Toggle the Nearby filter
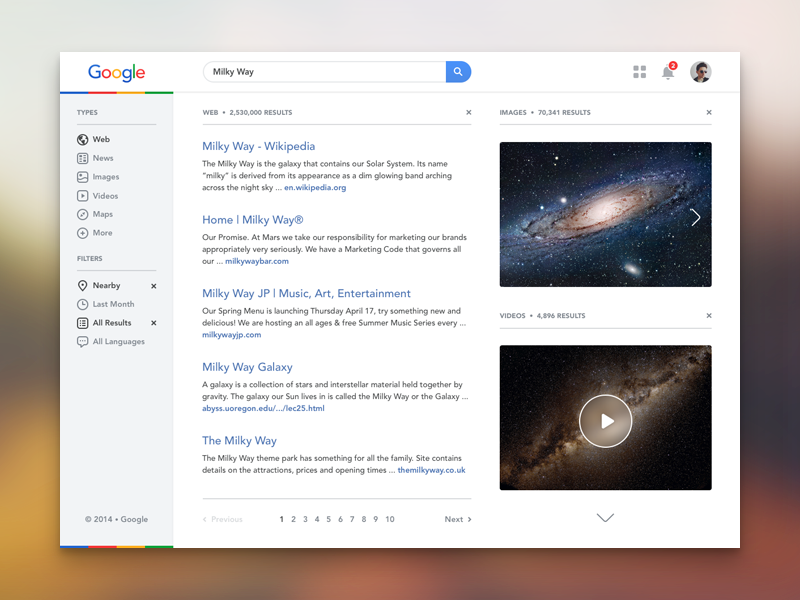800x600 pixels. pos(106,286)
